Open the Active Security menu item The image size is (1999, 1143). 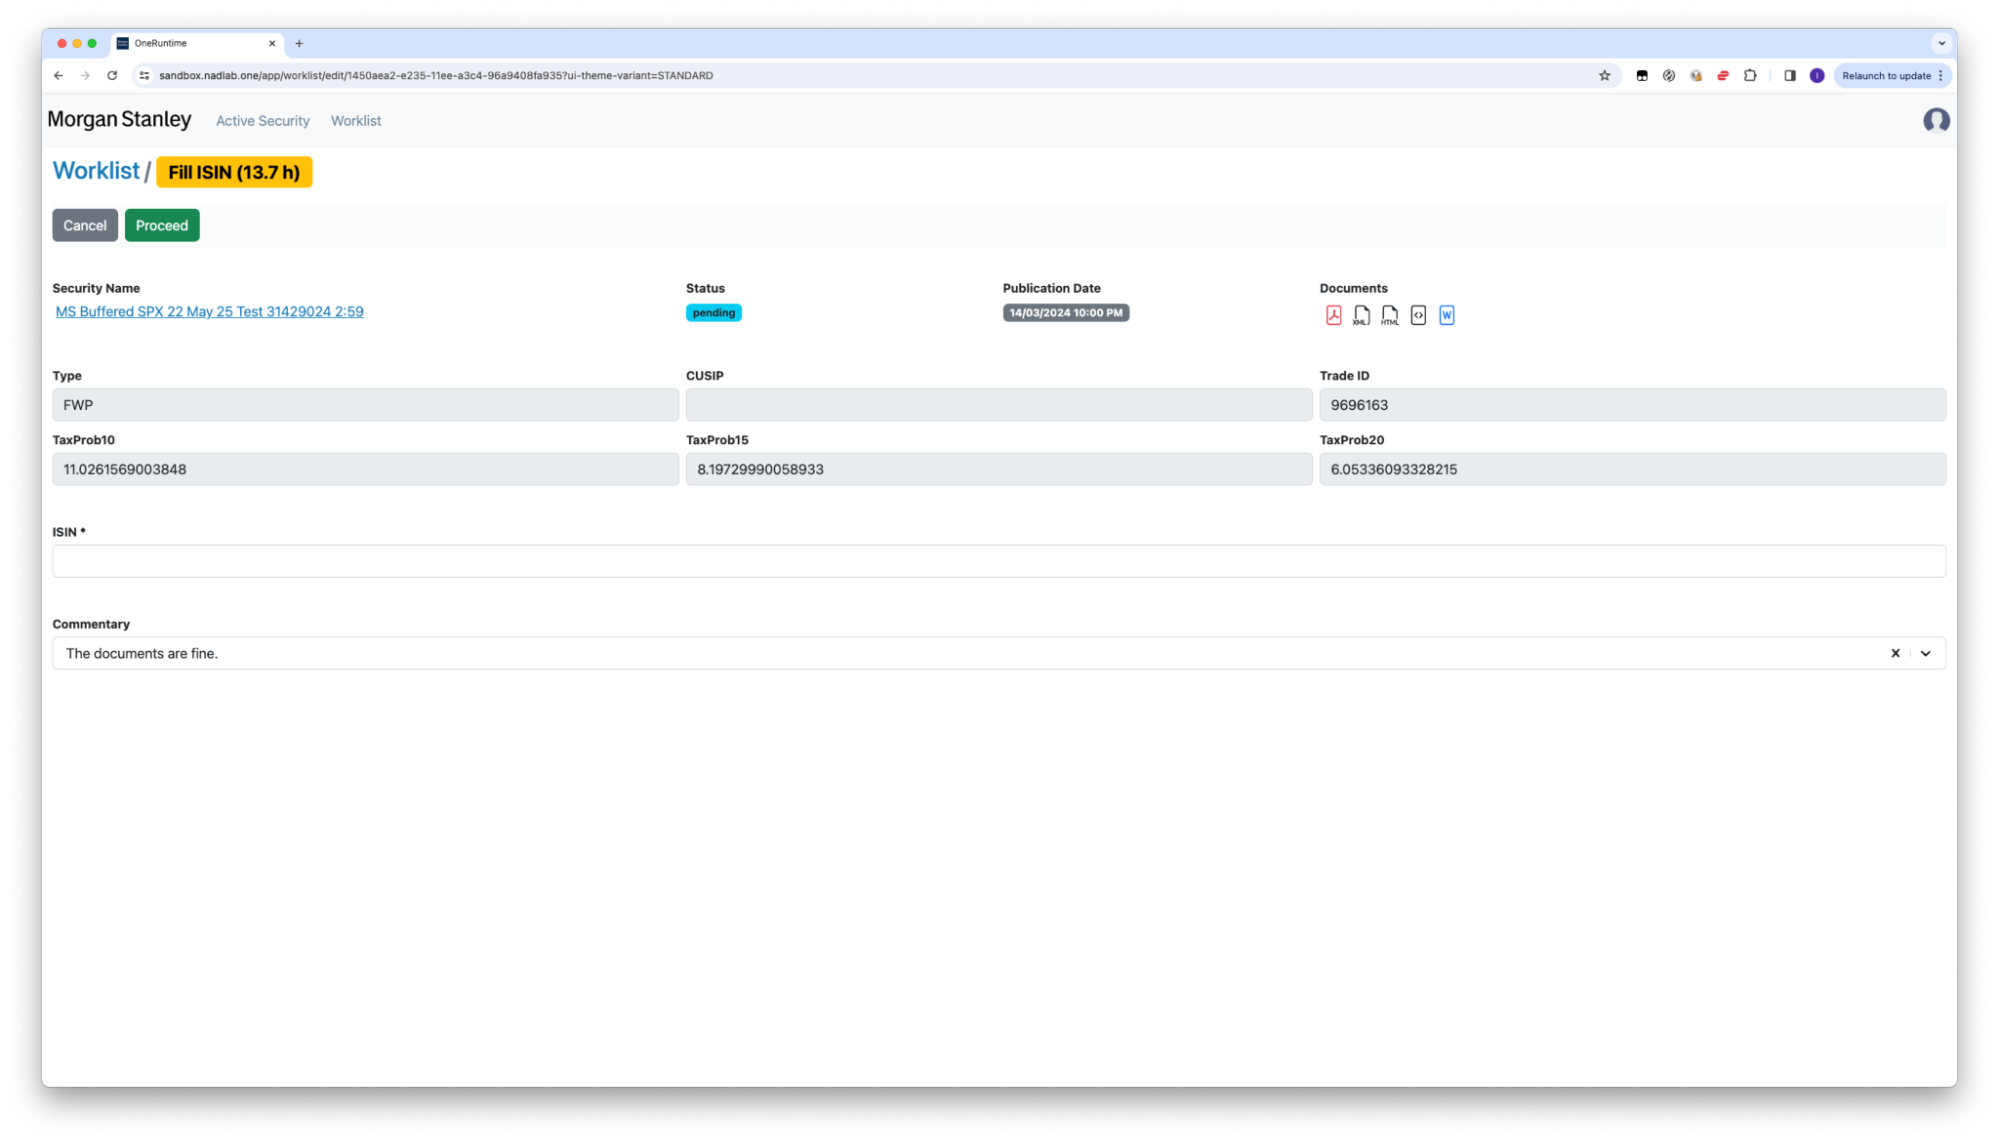pyautogui.click(x=262, y=121)
